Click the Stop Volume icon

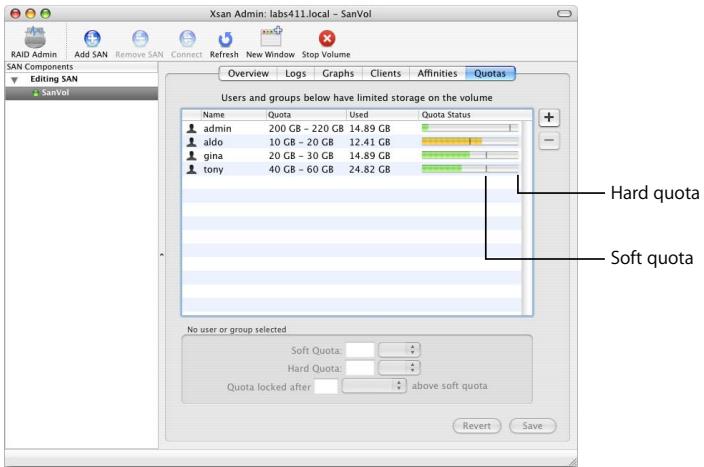(x=327, y=39)
